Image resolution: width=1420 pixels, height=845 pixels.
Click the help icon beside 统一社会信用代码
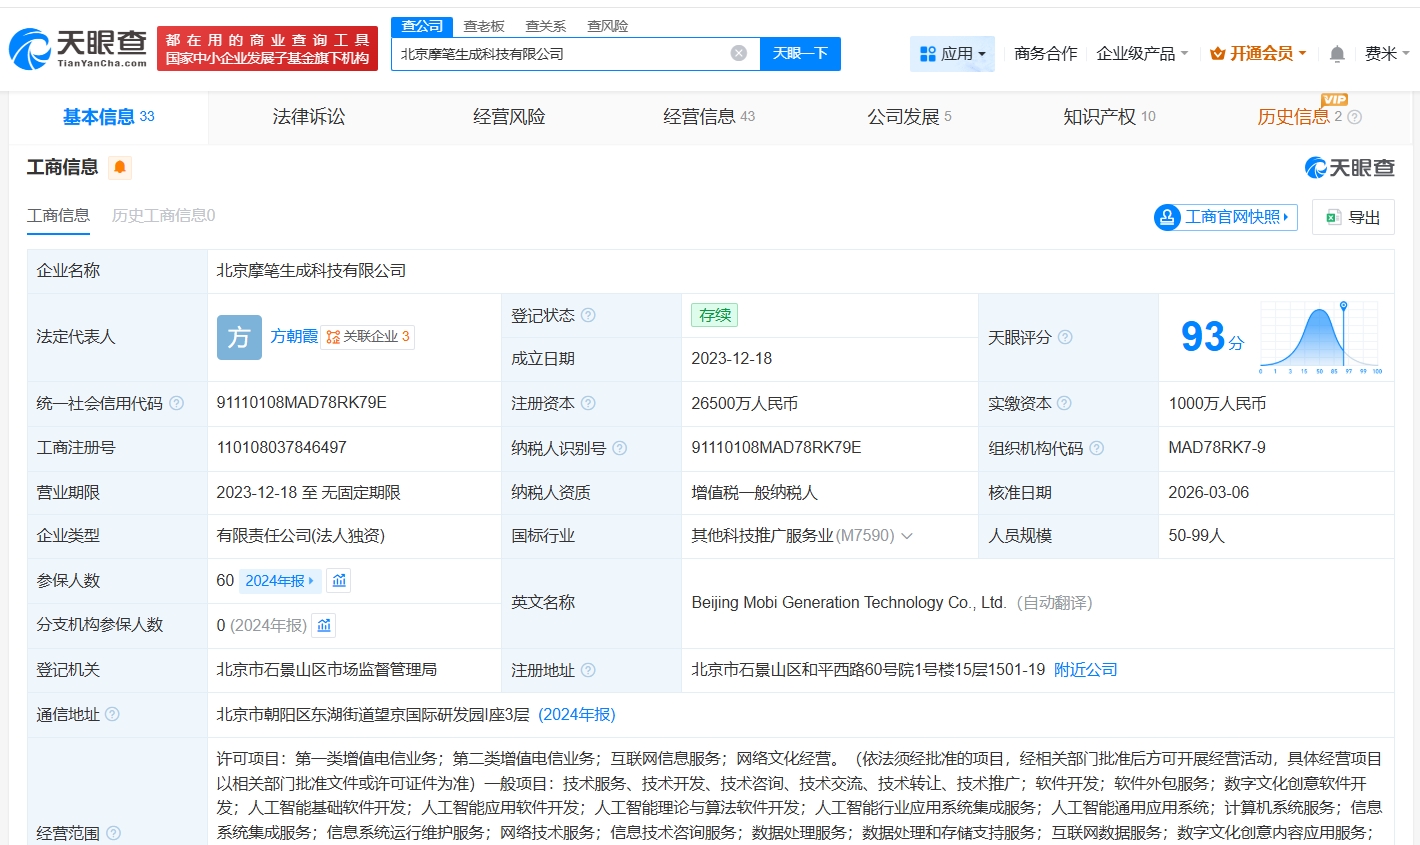(x=176, y=404)
